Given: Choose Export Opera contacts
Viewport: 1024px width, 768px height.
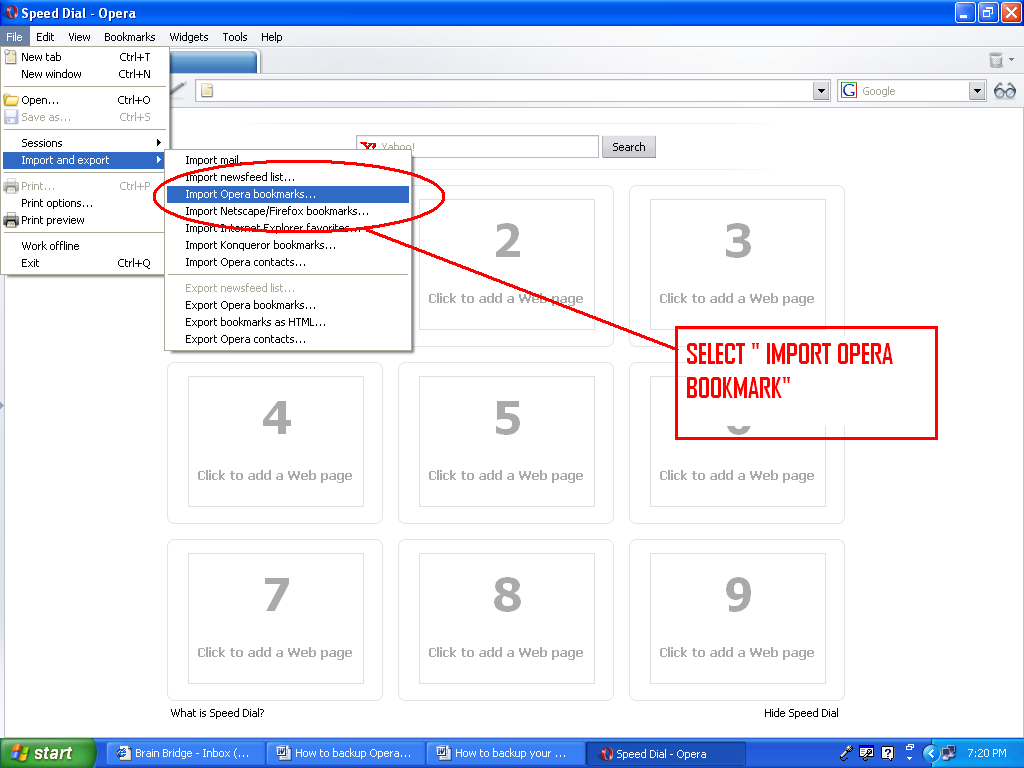Looking at the screenshot, I should (288, 339).
